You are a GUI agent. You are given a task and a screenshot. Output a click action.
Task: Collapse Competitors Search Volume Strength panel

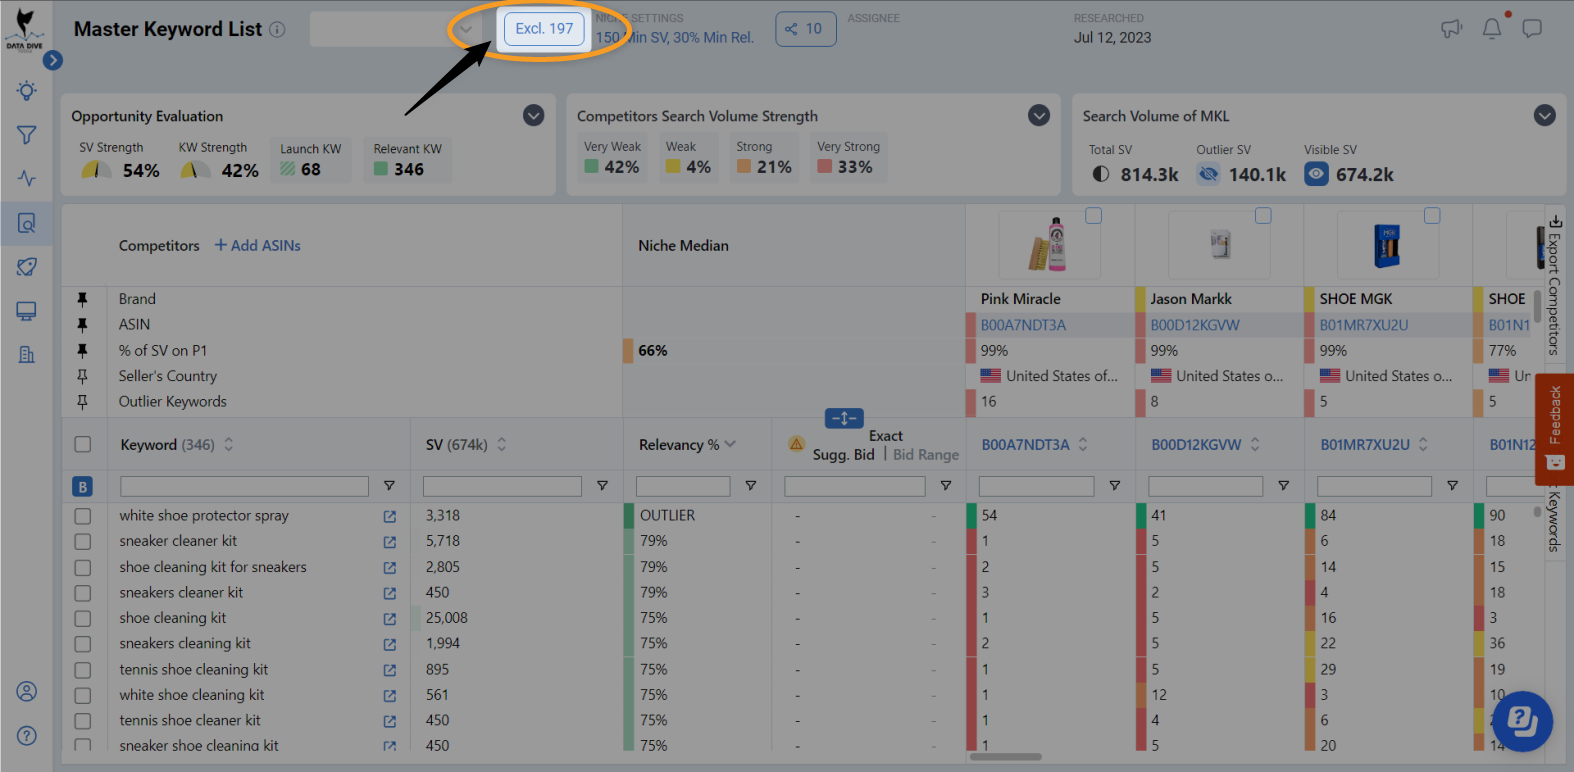(x=1039, y=116)
